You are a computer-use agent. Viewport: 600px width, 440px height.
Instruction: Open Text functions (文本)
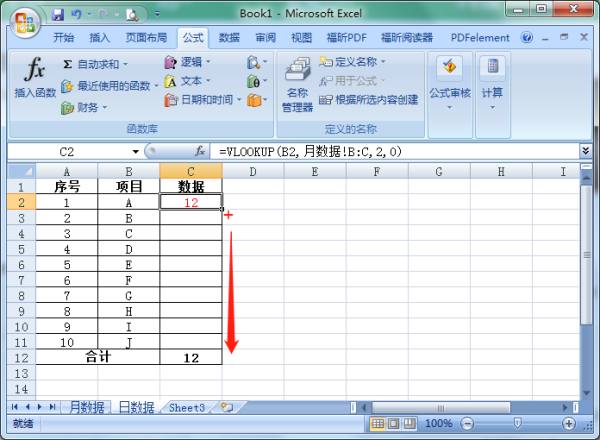[188, 81]
